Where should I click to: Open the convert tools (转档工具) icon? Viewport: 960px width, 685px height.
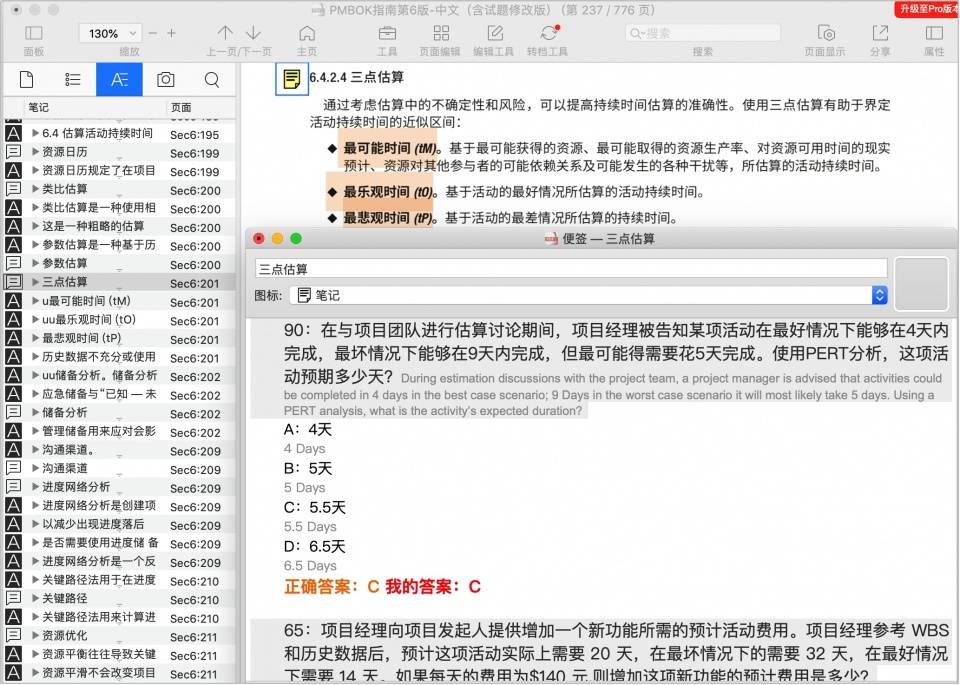548,33
